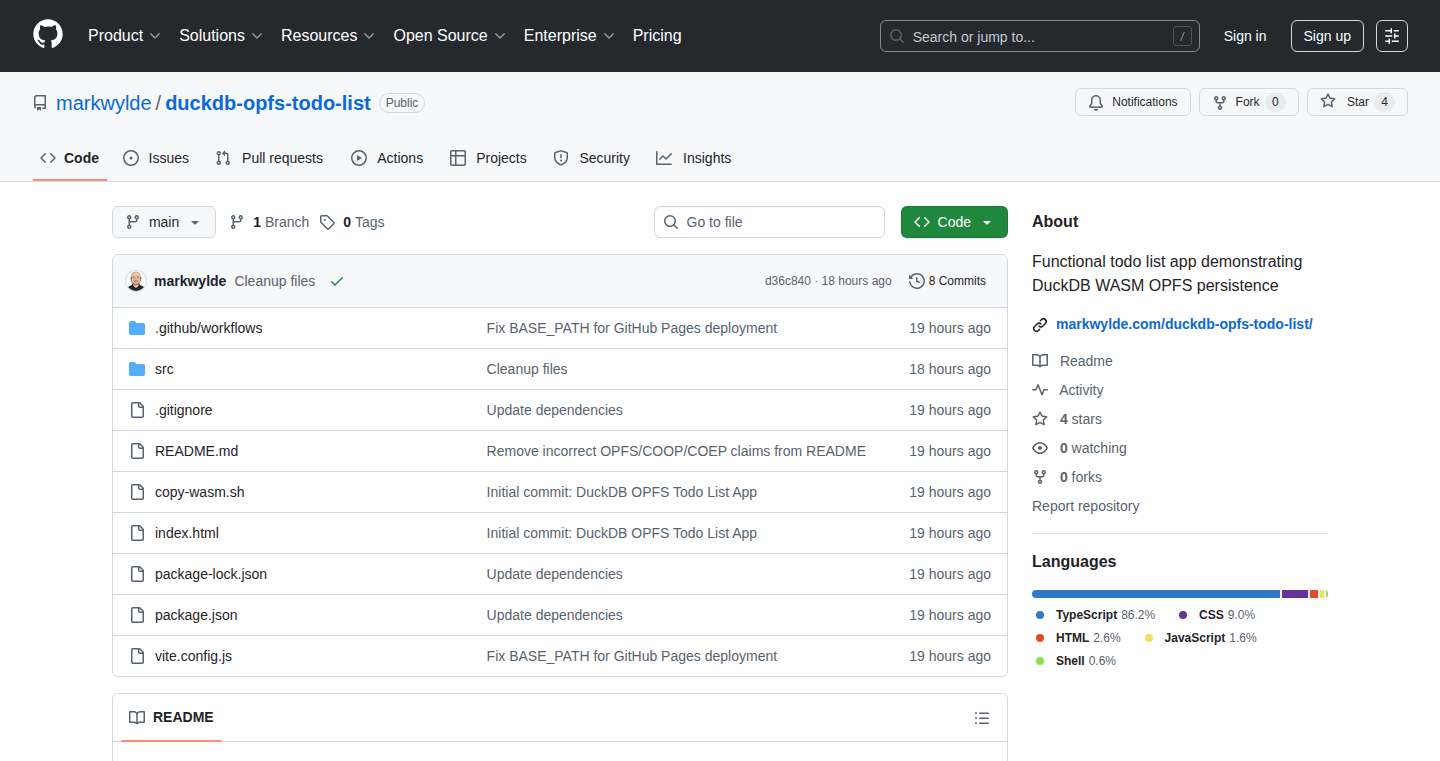Screen dimensions: 1440x761
Task: Open the markwylde owner link
Action: (x=104, y=103)
